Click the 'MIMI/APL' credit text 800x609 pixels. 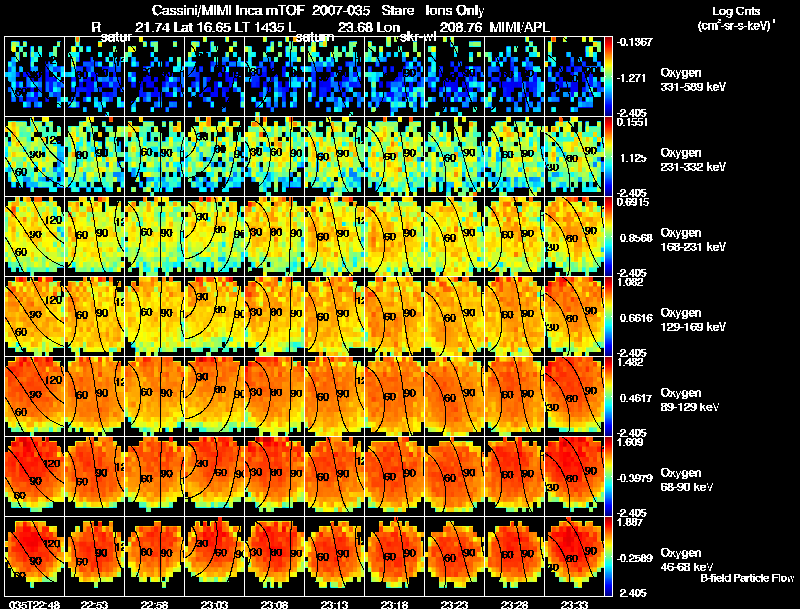(519, 27)
